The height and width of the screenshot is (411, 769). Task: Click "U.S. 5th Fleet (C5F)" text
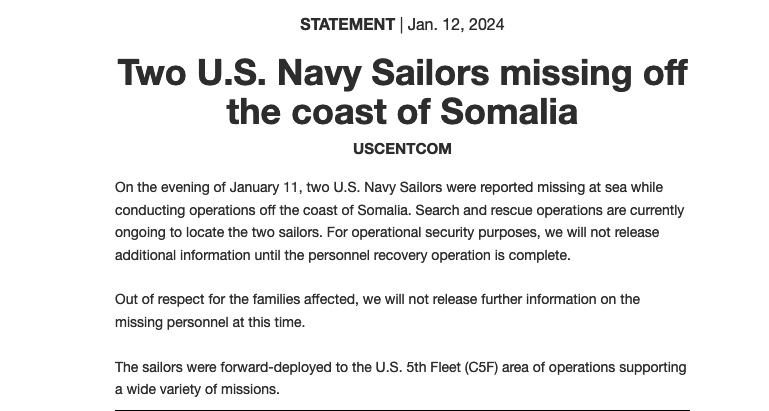pos(443,367)
